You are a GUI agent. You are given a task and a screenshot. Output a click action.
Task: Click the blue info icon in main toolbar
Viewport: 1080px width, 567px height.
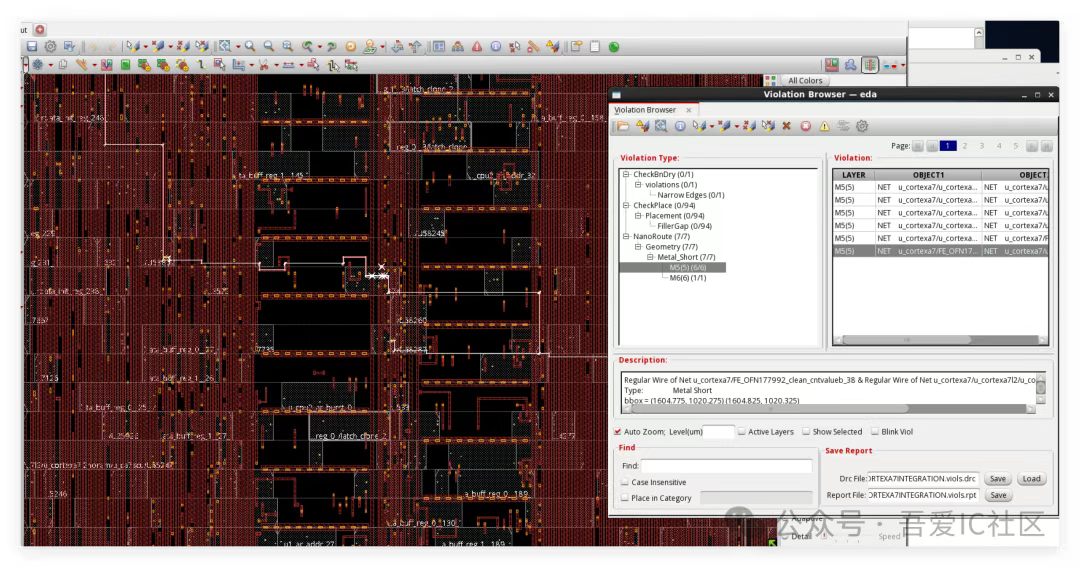tap(495, 46)
